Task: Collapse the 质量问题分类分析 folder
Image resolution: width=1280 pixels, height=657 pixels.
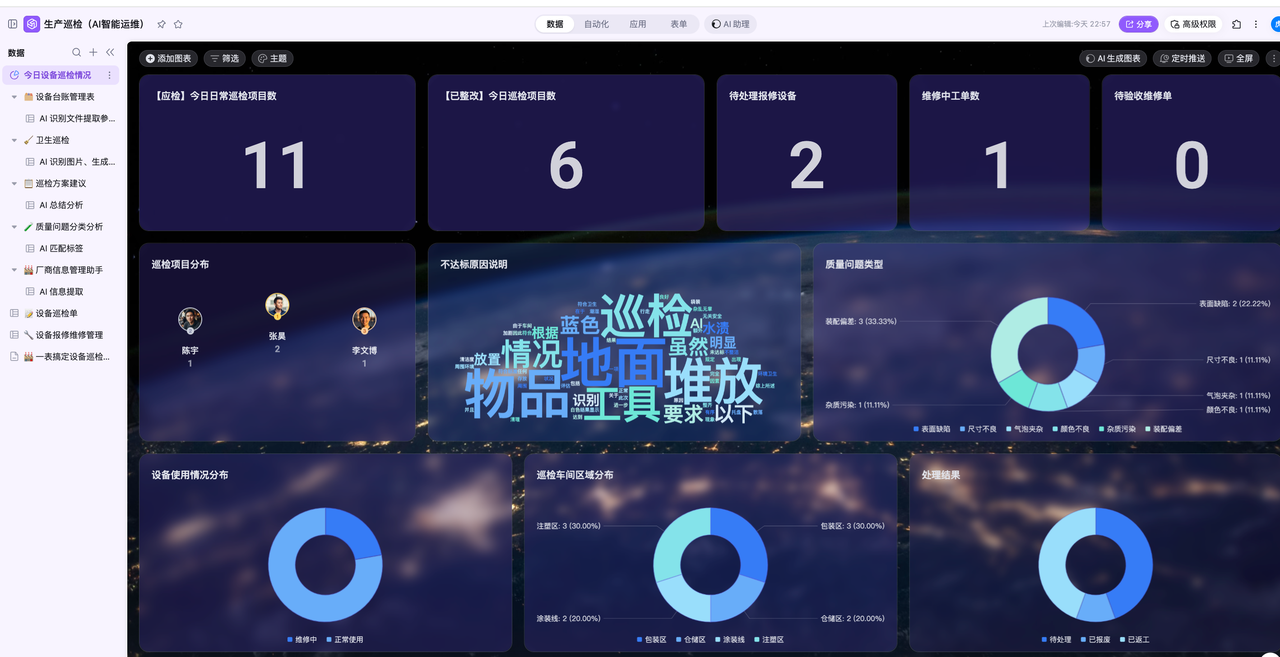Action: 15,227
